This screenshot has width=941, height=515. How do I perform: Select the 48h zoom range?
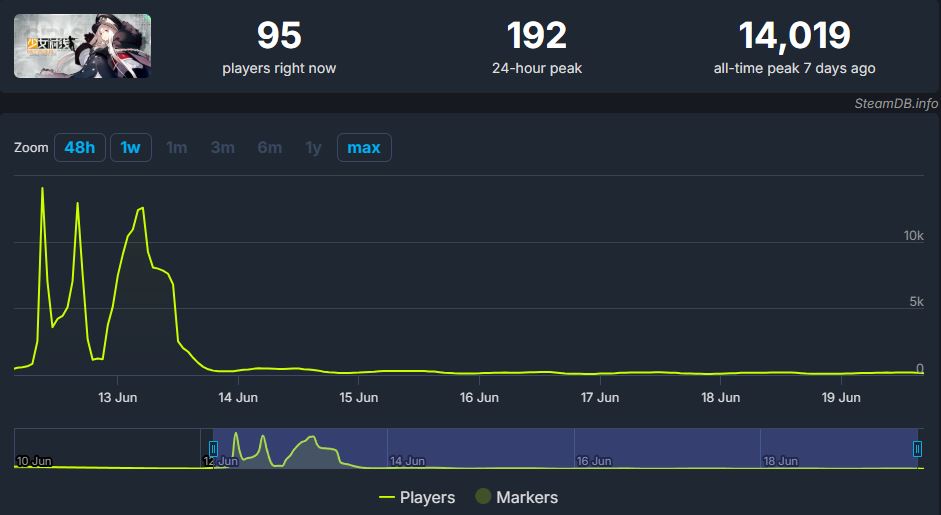tap(80, 148)
